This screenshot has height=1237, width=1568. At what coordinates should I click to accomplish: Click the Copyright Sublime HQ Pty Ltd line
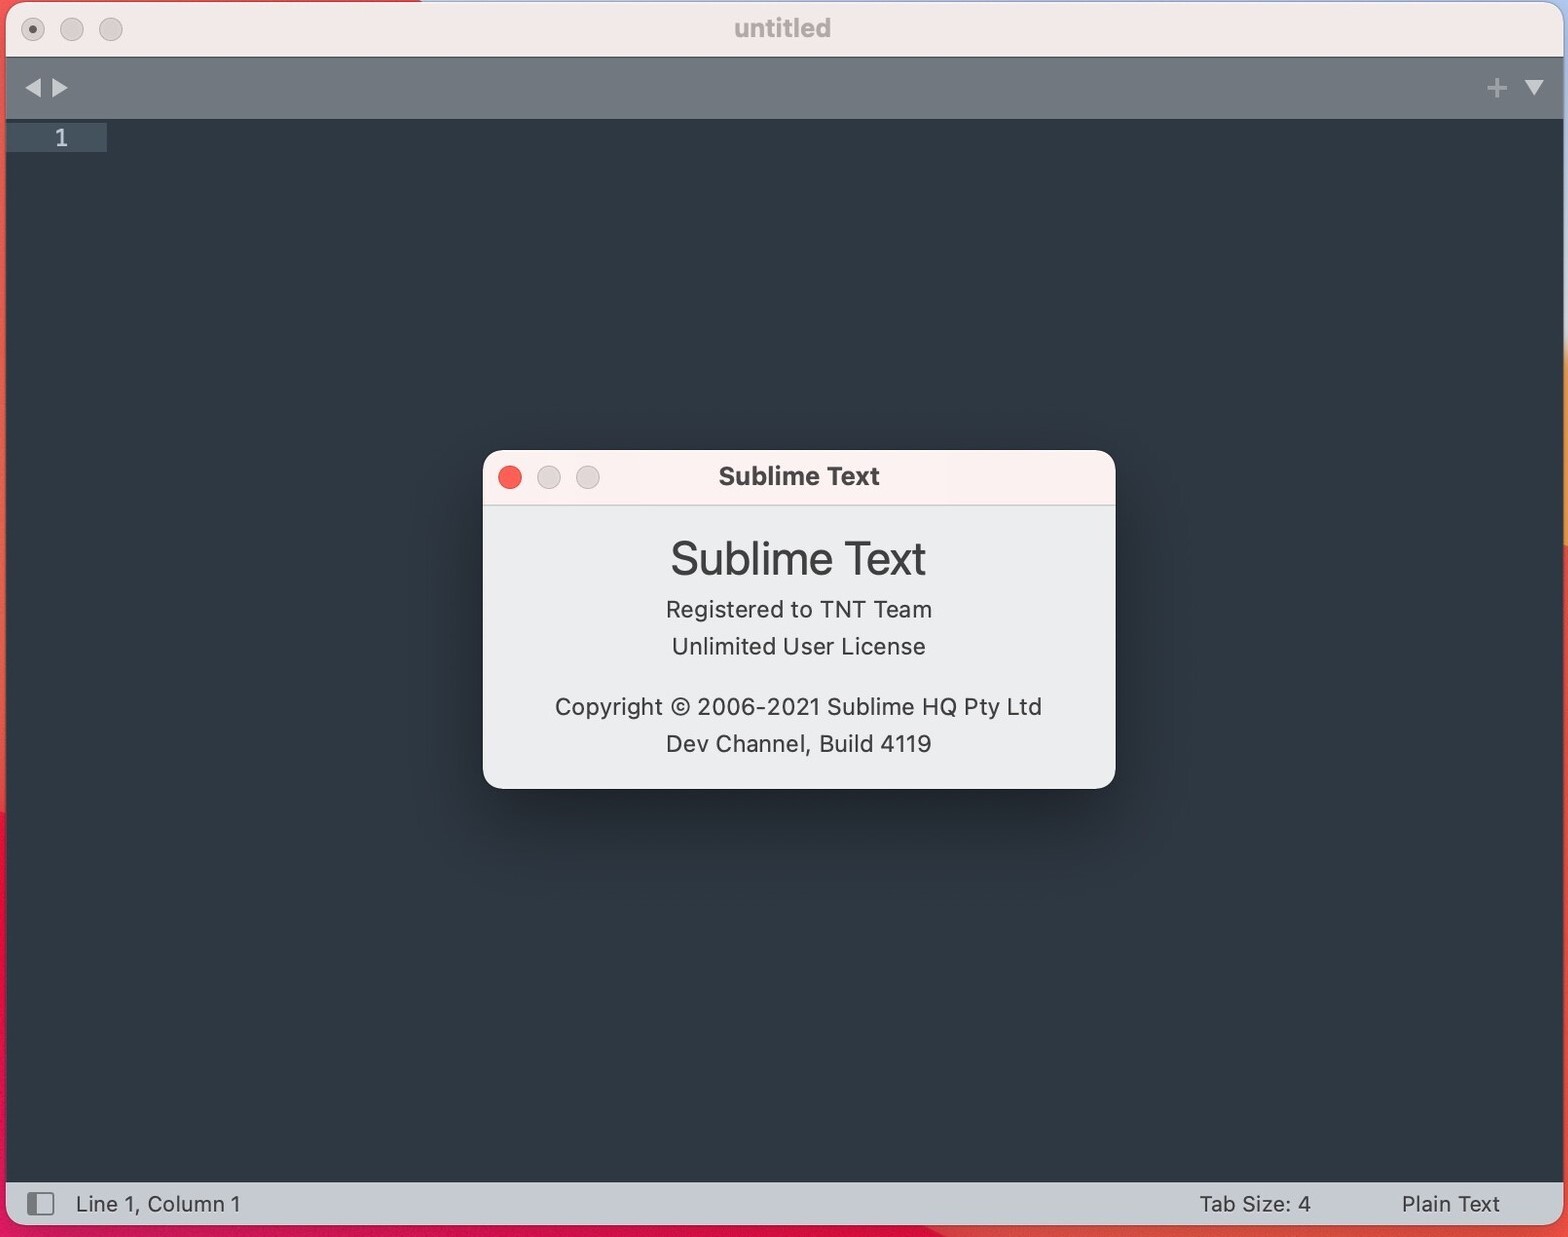[798, 706]
